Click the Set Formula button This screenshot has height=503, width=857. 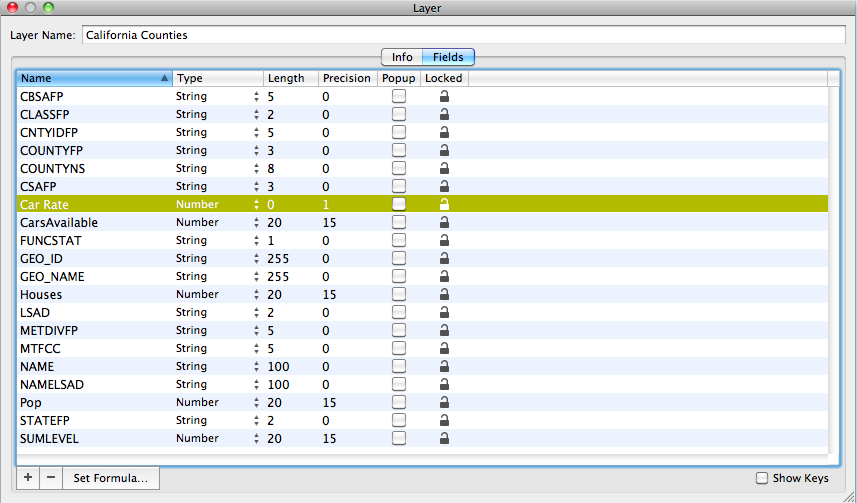pyautogui.click(x=111, y=478)
